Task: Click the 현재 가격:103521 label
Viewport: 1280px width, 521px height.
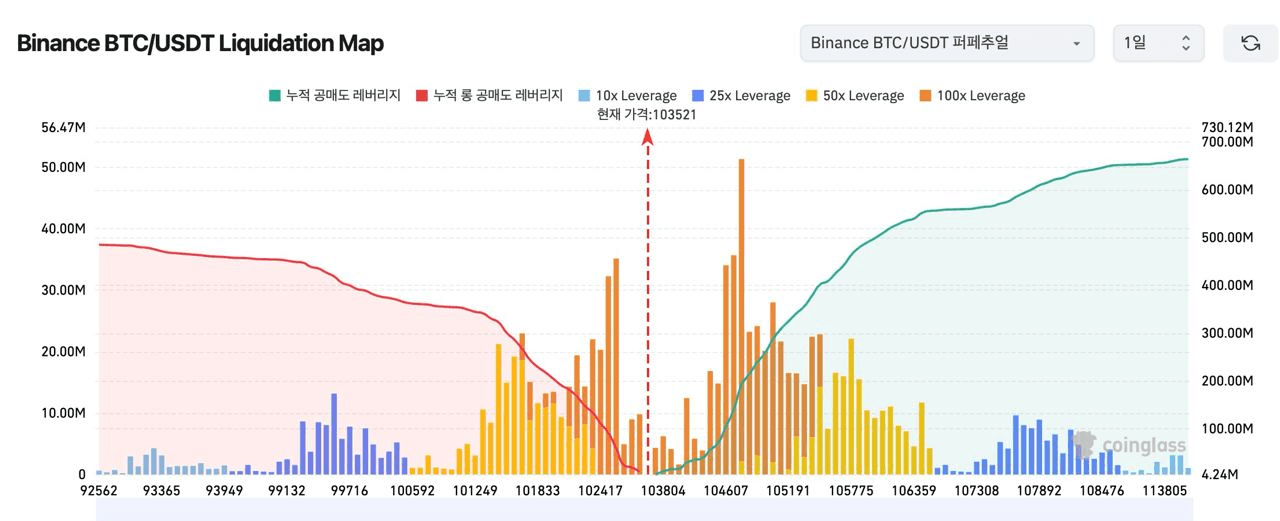Action: click(x=646, y=114)
